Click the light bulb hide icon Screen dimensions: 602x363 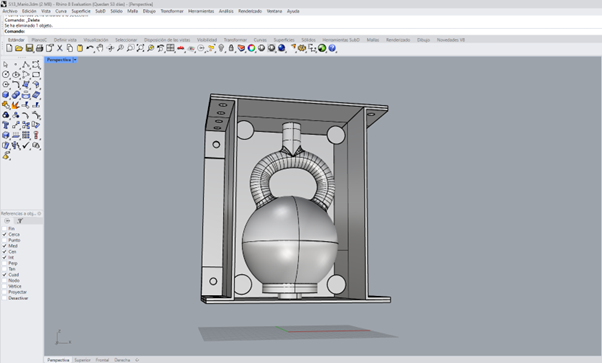pyautogui.click(x=221, y=48)
